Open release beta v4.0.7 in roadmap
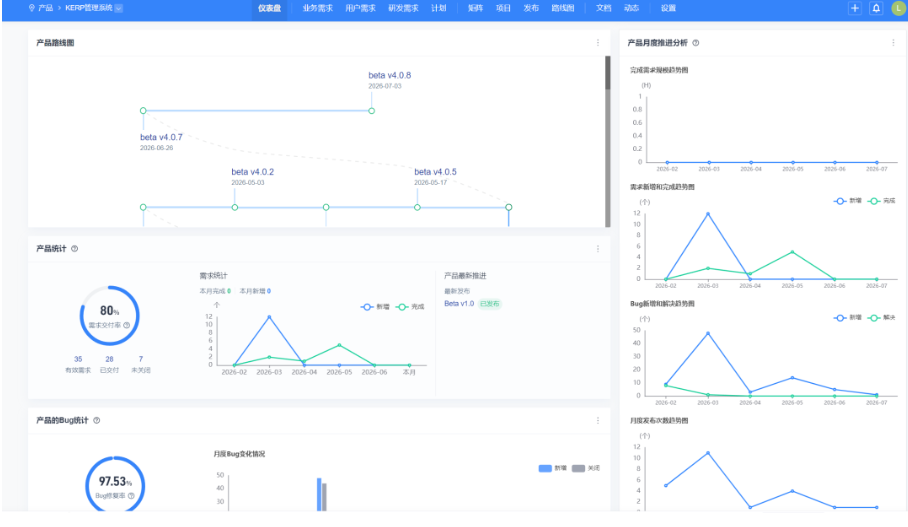The height and width of the screenshot is (527, 908). coord(161,137)
